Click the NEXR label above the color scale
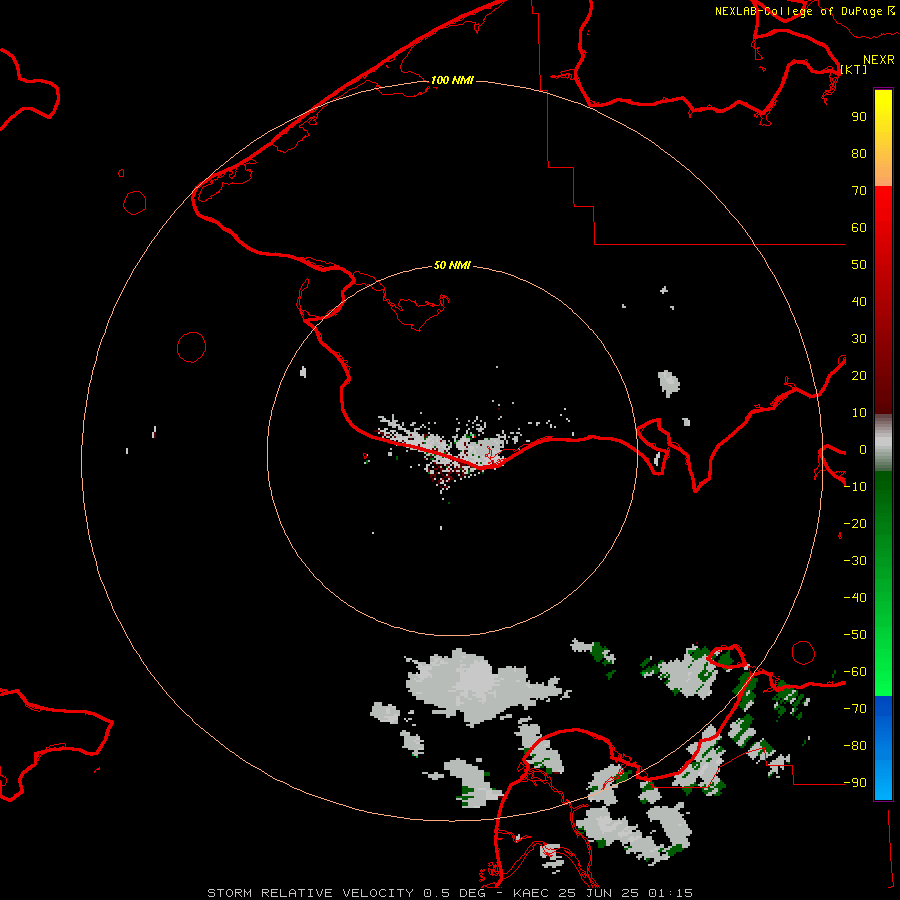Viewport: 900px width, 900px height. 879,60
